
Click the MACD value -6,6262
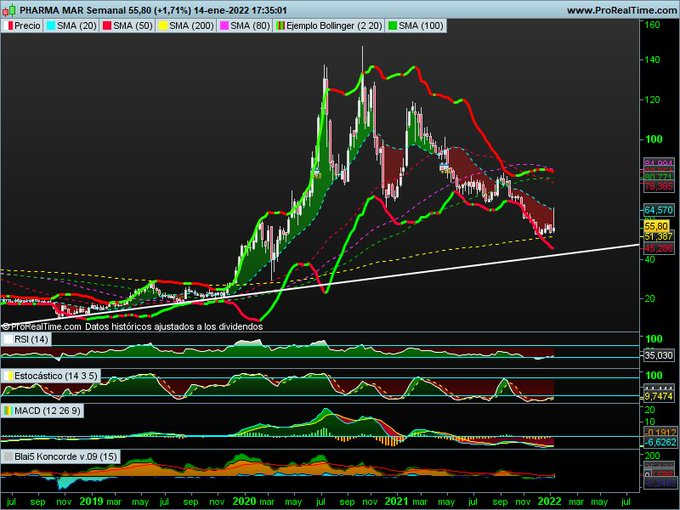tap(660, 442)
